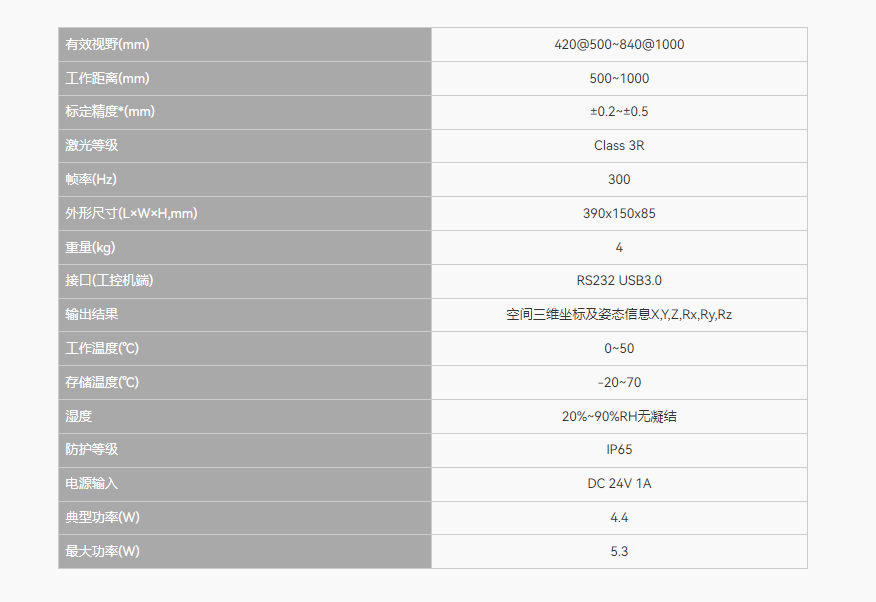The width and height of the screenshot is (876, 602).
Task: Click the 帧率(Hz) label
Action: click(91, 179)
